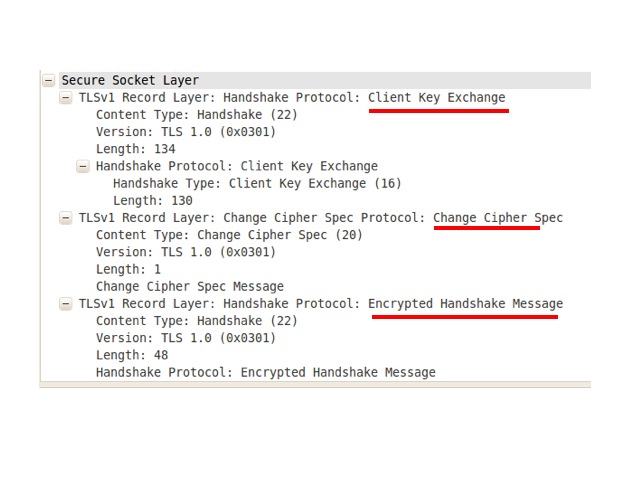Select Handshake Type: Client Key Exchange (16)

258,184
